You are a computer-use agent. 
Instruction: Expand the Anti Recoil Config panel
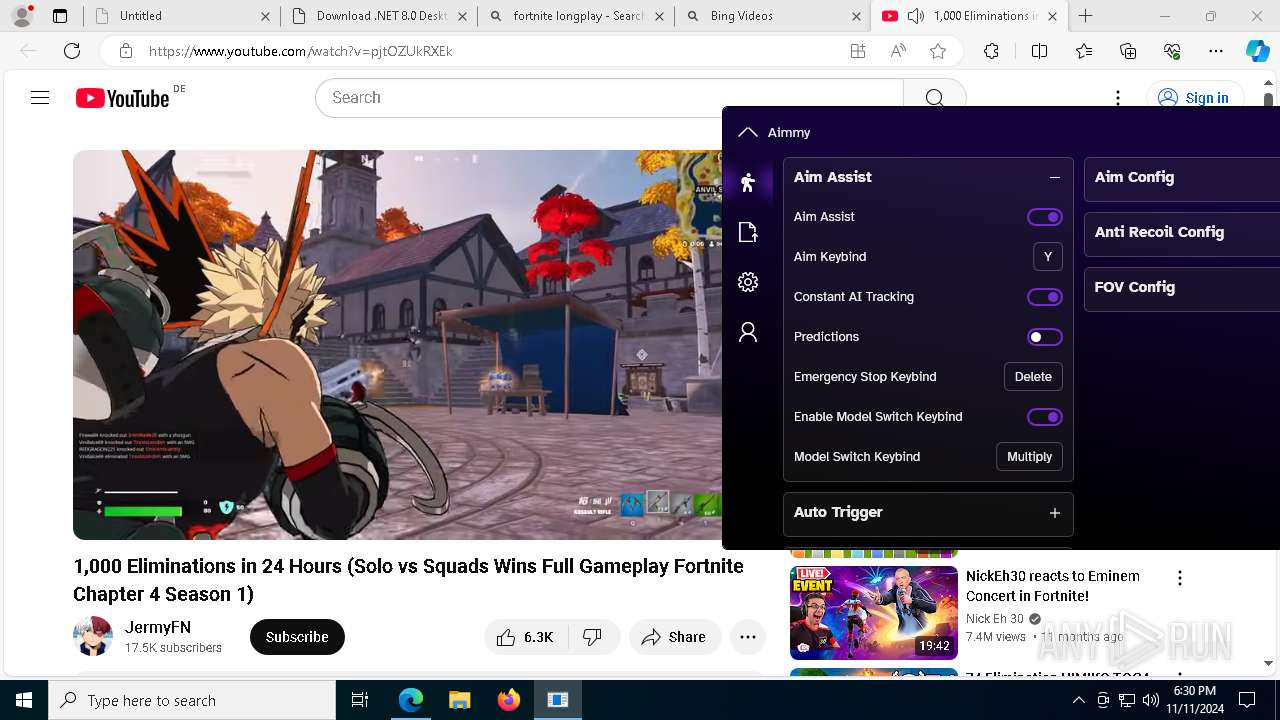[1182, 232]
